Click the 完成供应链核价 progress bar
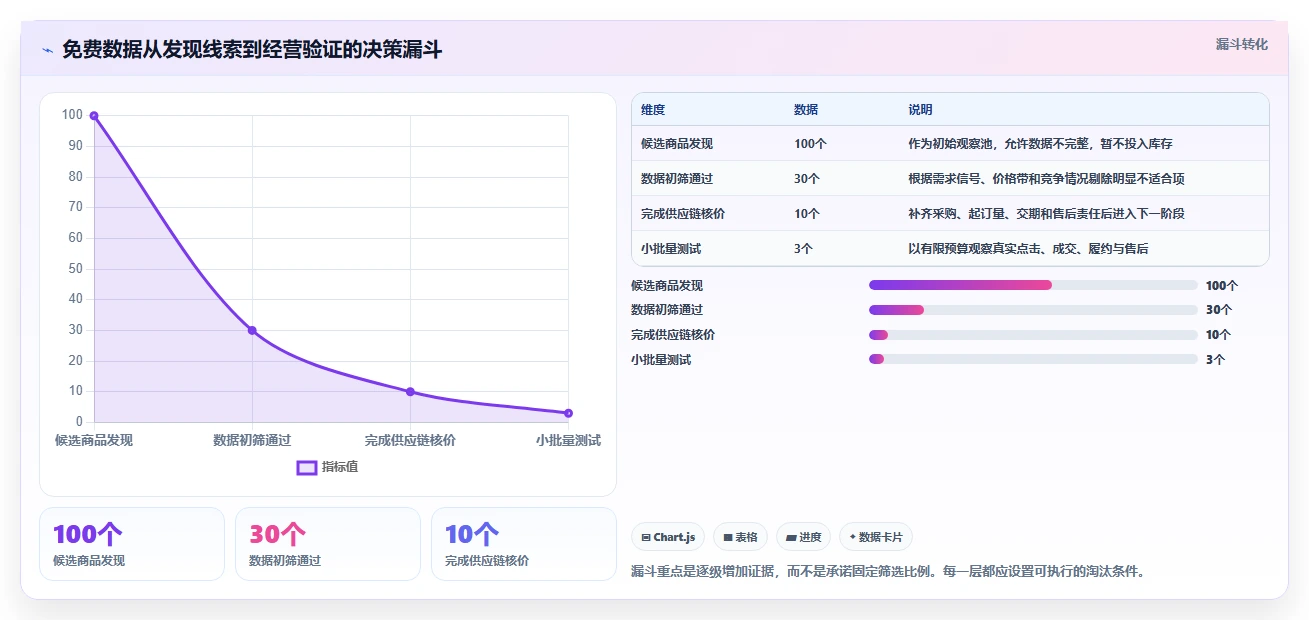The image size is (1309, 620). click(x=1033, y=335)
